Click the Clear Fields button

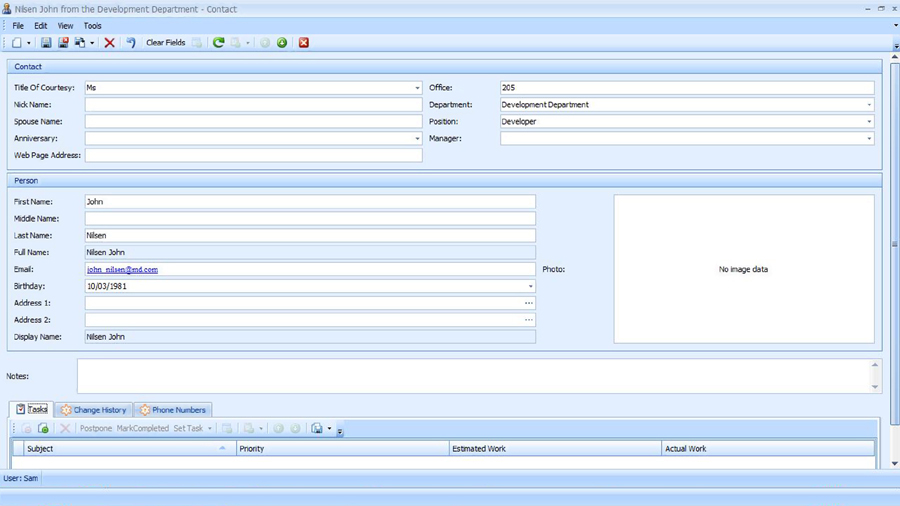click(166, 43)
